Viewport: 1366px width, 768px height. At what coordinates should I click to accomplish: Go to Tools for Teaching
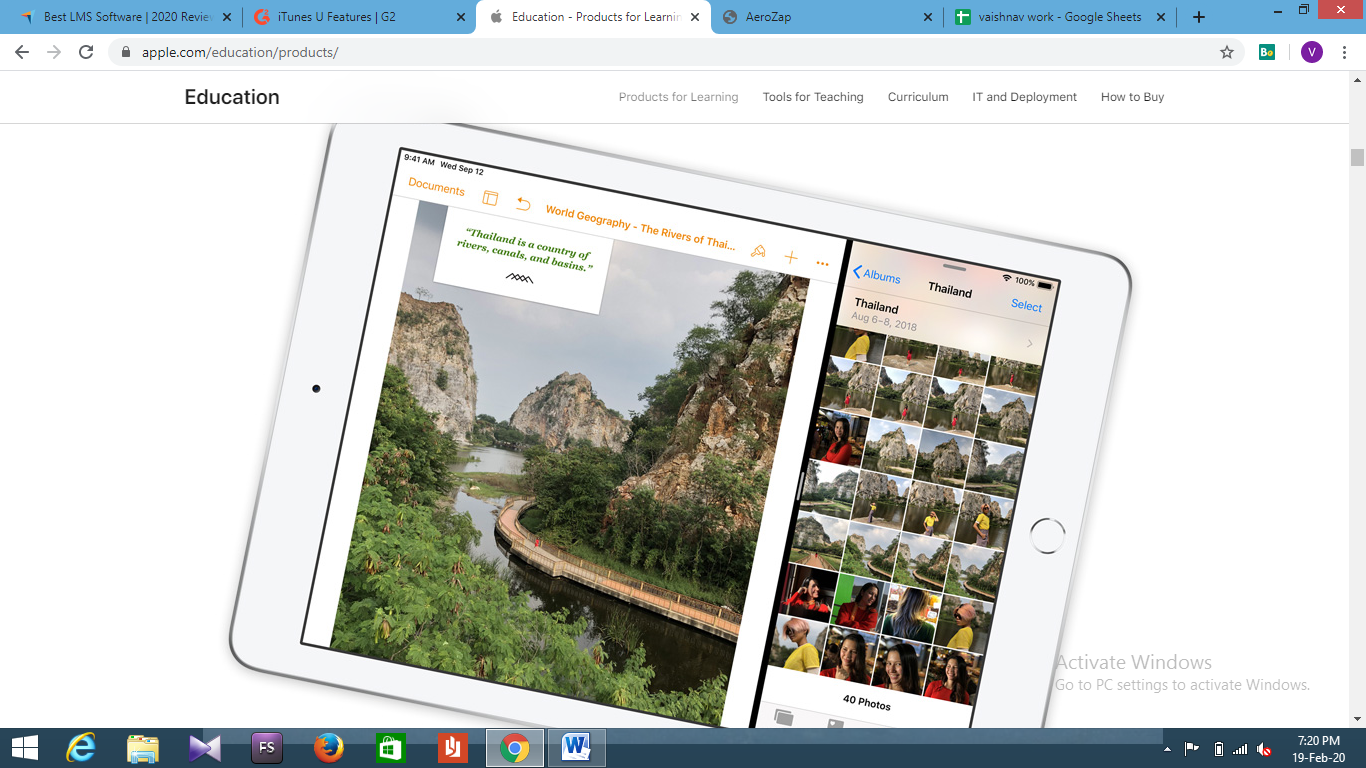(813, 97)
